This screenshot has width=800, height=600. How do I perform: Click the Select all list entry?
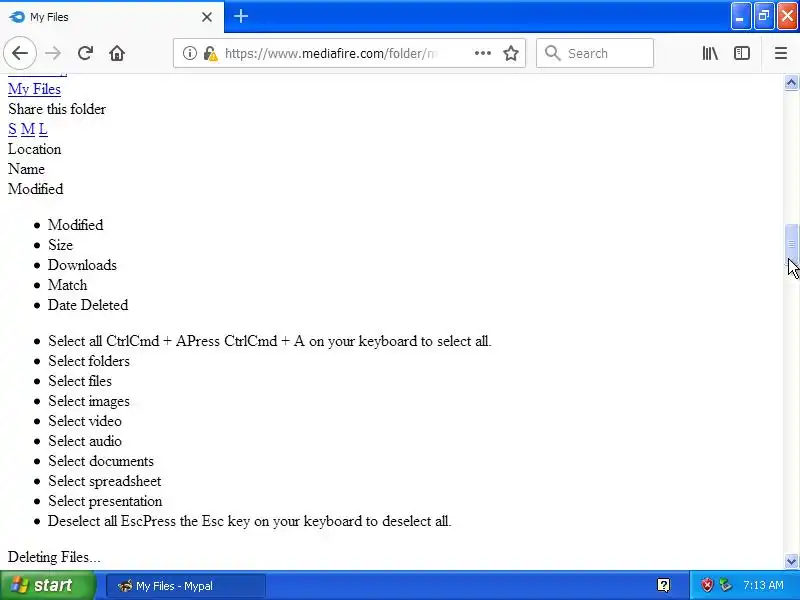click(x=269, y=341)
